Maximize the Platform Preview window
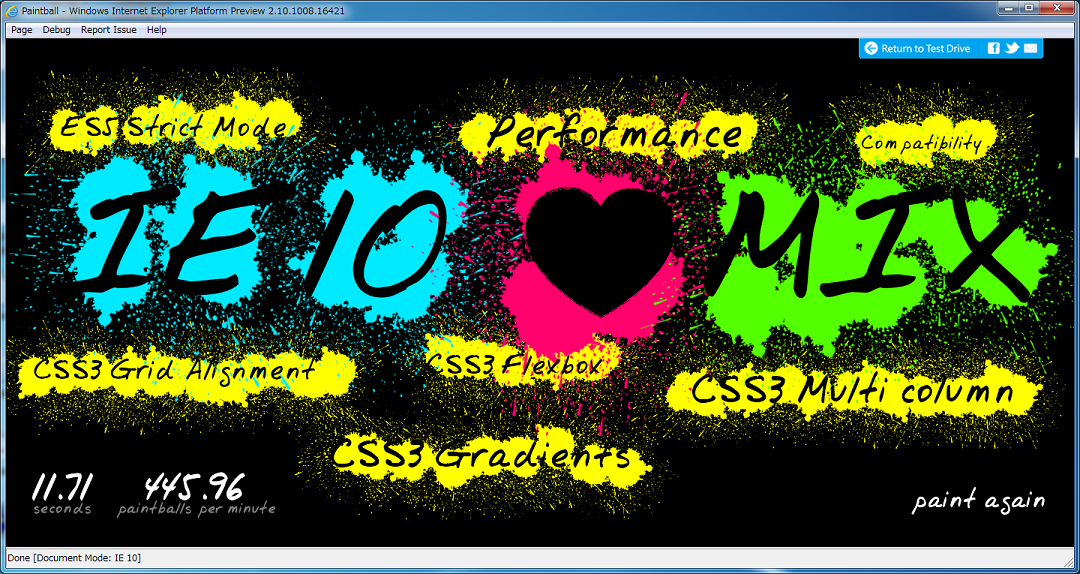The image size is (1080, 574). point(1028,8)
